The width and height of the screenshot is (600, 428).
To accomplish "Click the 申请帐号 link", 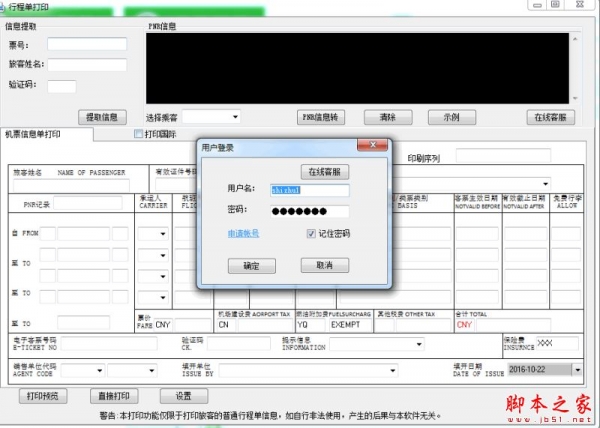I will tap(243, 233).
